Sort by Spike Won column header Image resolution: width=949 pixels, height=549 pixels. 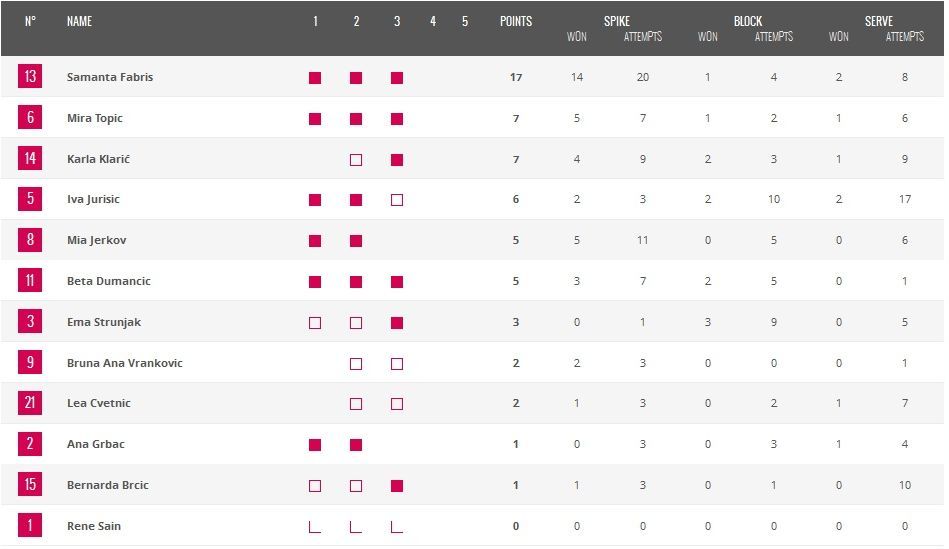tap(577, 37)
